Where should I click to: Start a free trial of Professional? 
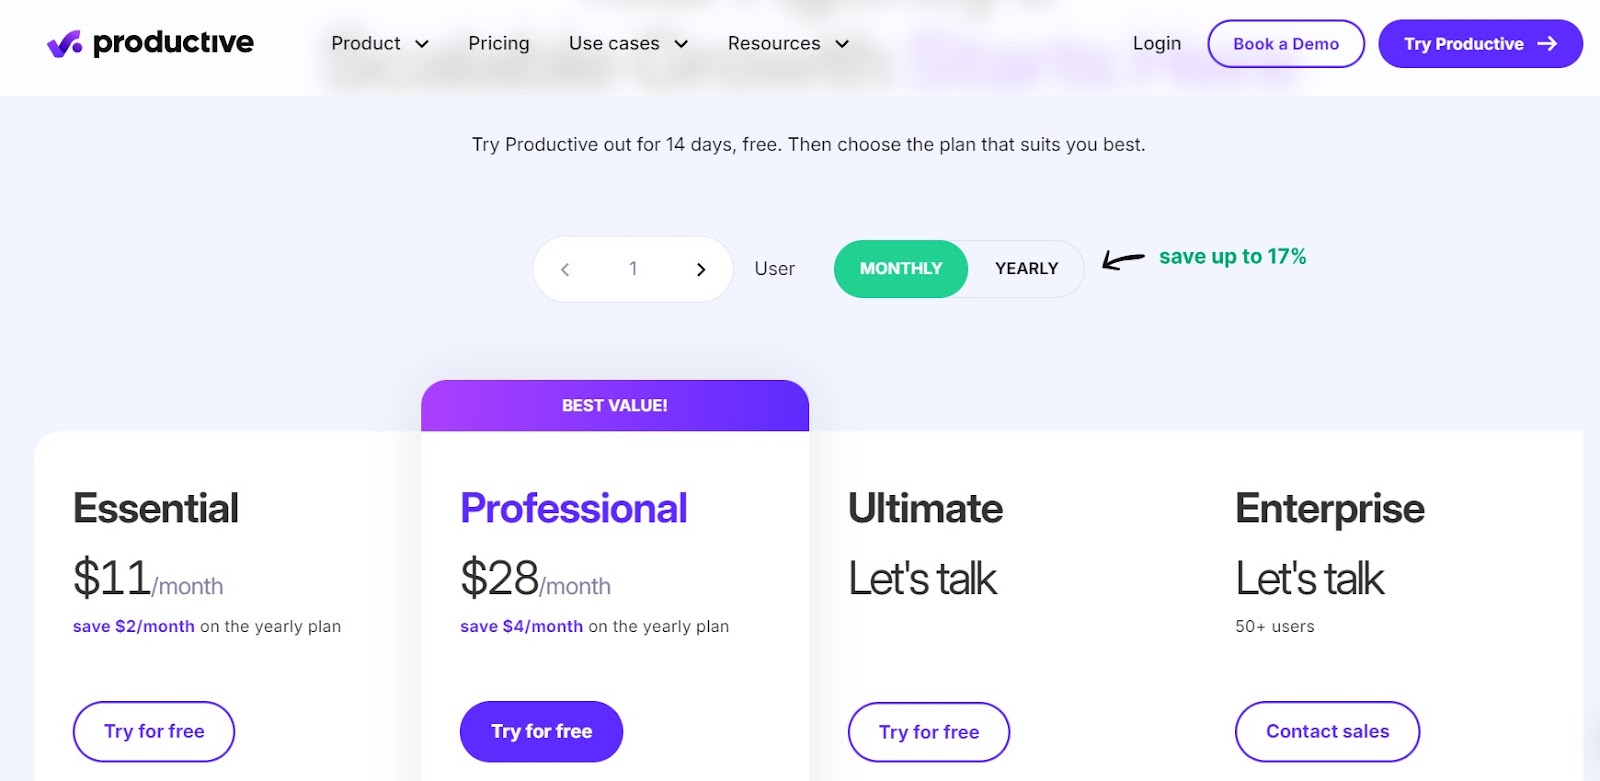pos(541,731)
